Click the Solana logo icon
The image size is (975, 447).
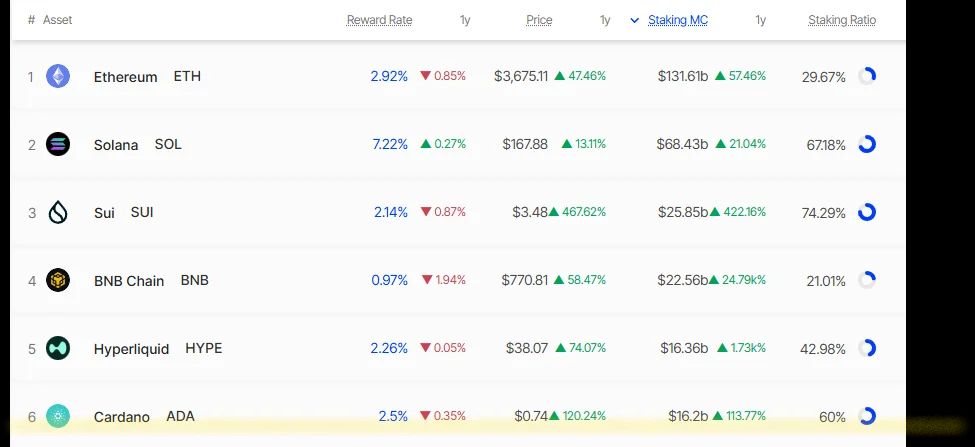point(58,144)
